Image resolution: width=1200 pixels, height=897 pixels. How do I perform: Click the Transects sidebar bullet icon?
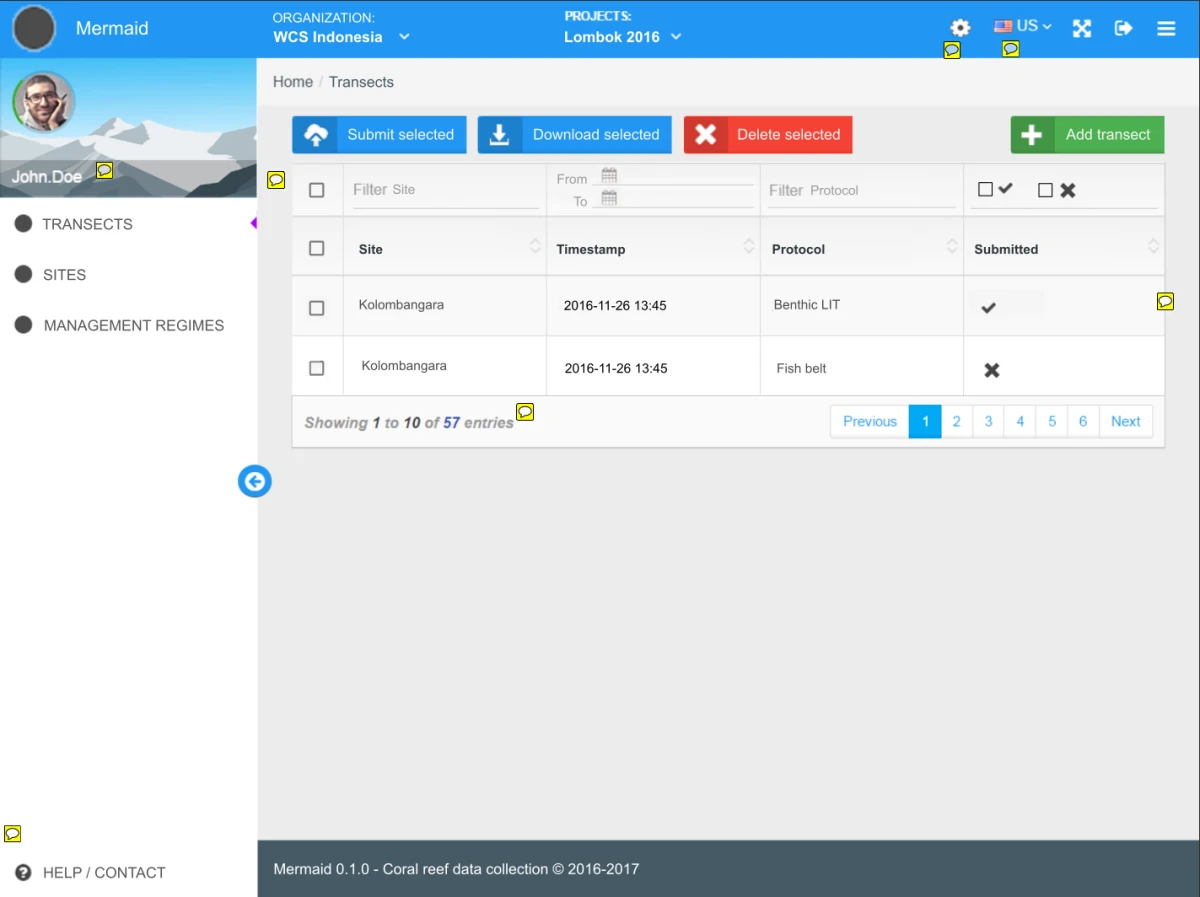click(x=23, y=223)
